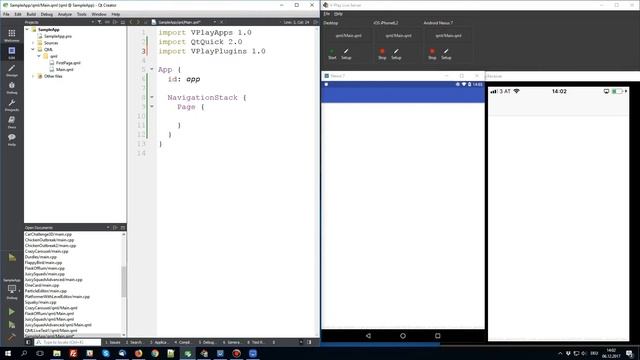Click the green Run button

[11, 312]
